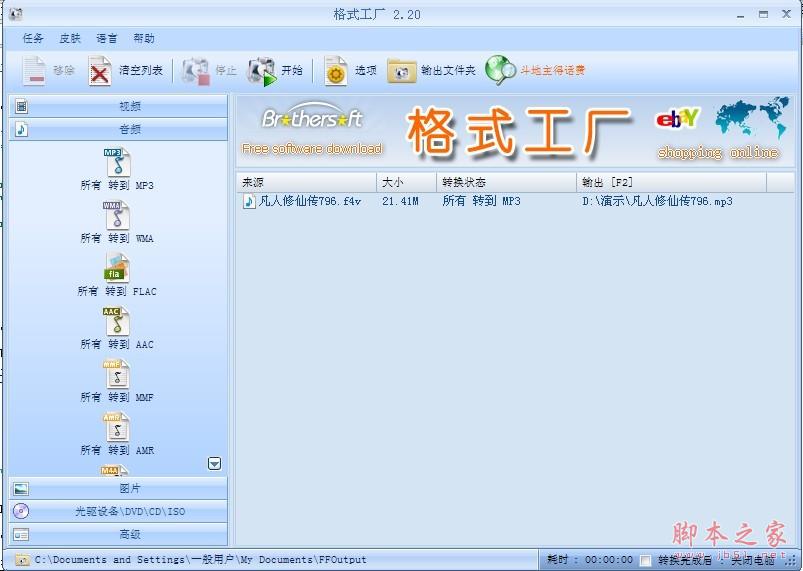Click the 21.41M size cell
This screenshot has height=571, width=803.
pos(400,201)
